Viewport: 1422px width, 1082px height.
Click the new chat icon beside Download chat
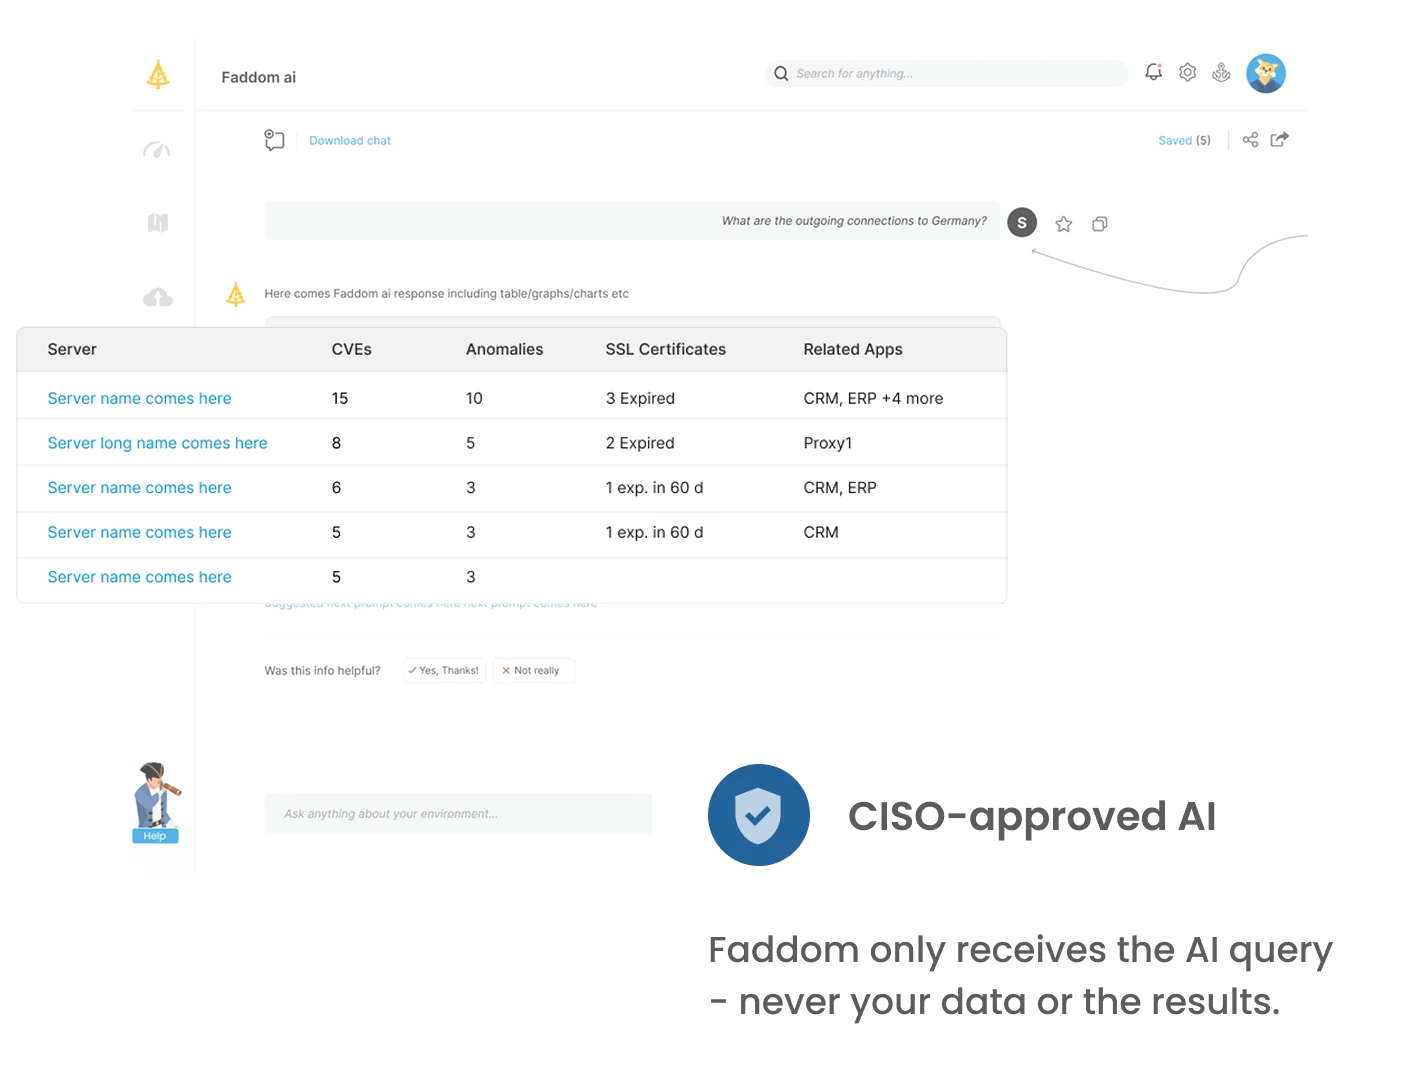click(274, 140)
